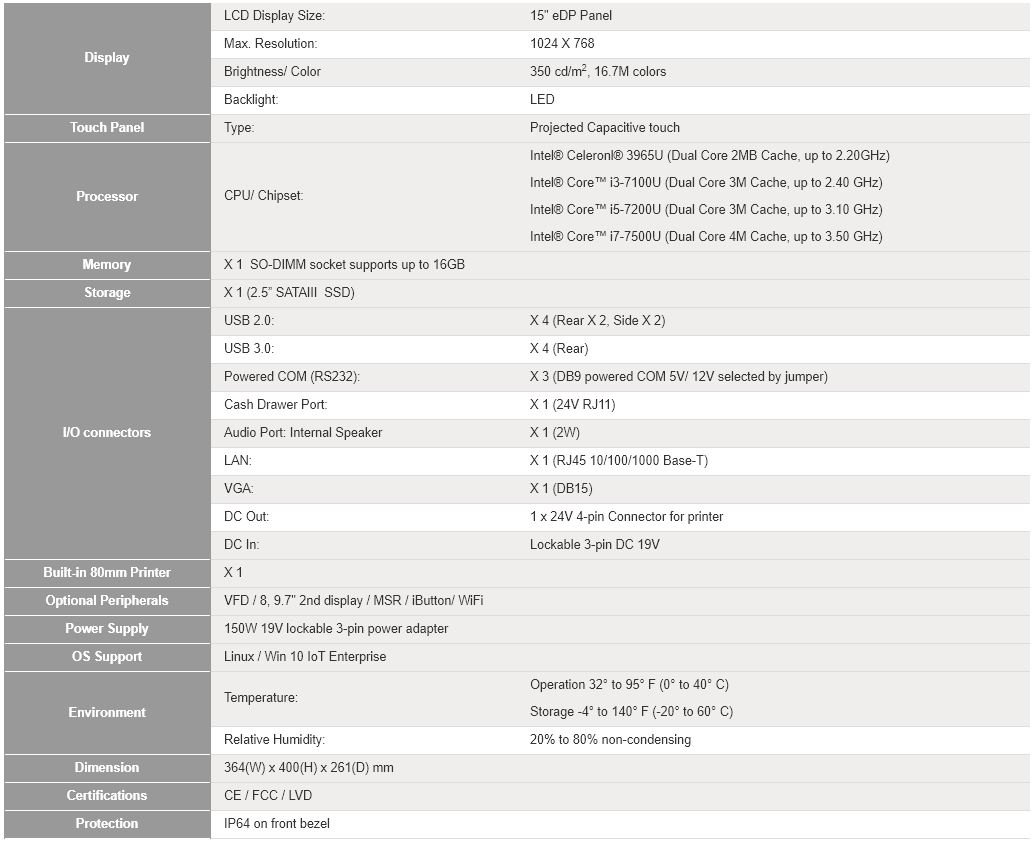Select the "Lockable 3-pin DC 19V" value
The height and width of the screenshot is (845, 1035).
coord(595,545)
